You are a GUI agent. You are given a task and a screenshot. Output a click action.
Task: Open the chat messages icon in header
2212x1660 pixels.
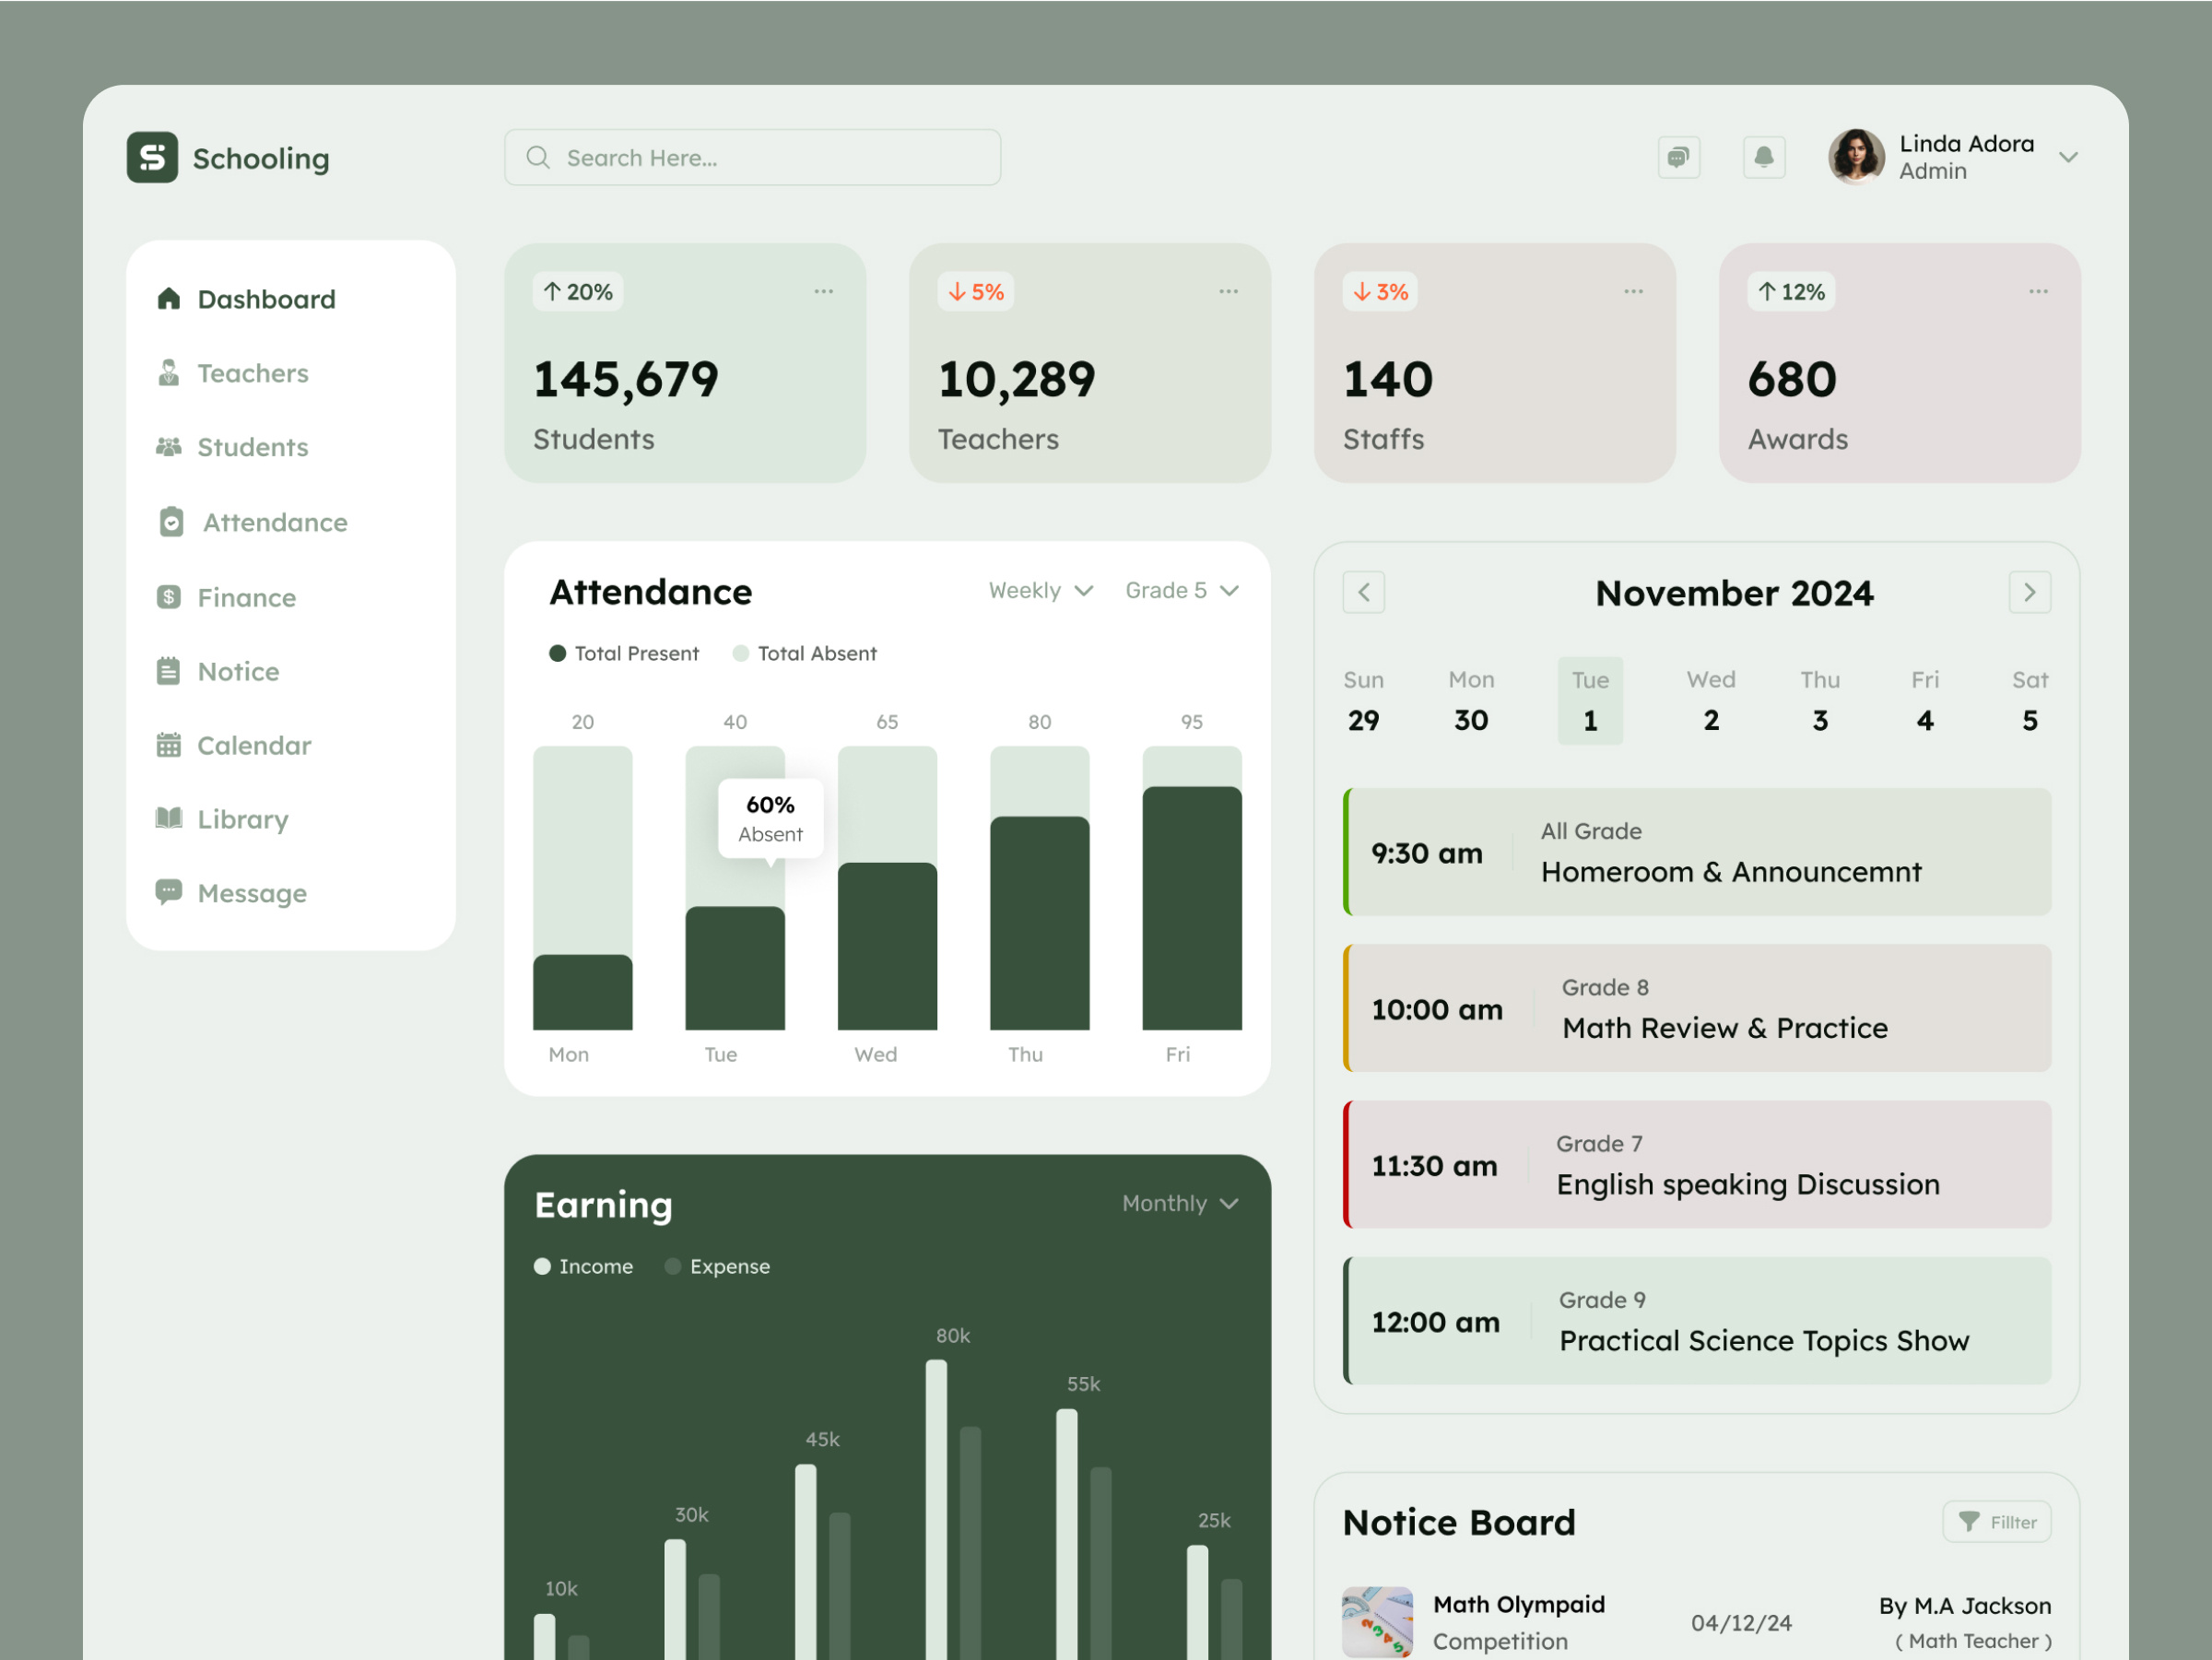[1679, 157]
